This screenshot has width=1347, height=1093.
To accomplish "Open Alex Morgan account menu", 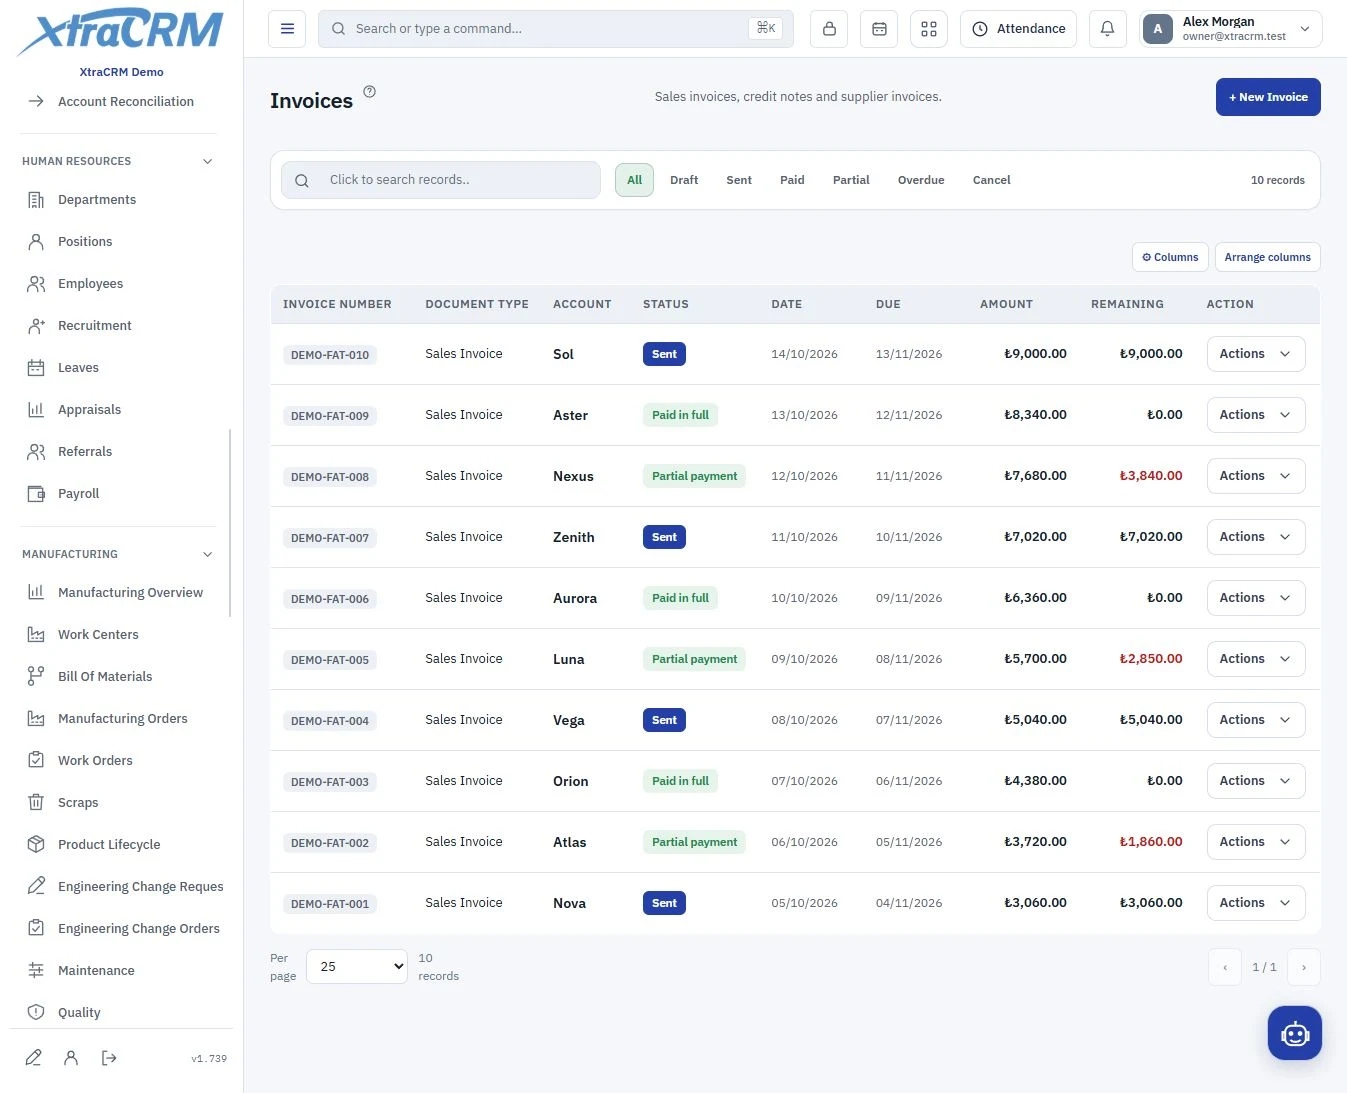I will click(1231, 29).
